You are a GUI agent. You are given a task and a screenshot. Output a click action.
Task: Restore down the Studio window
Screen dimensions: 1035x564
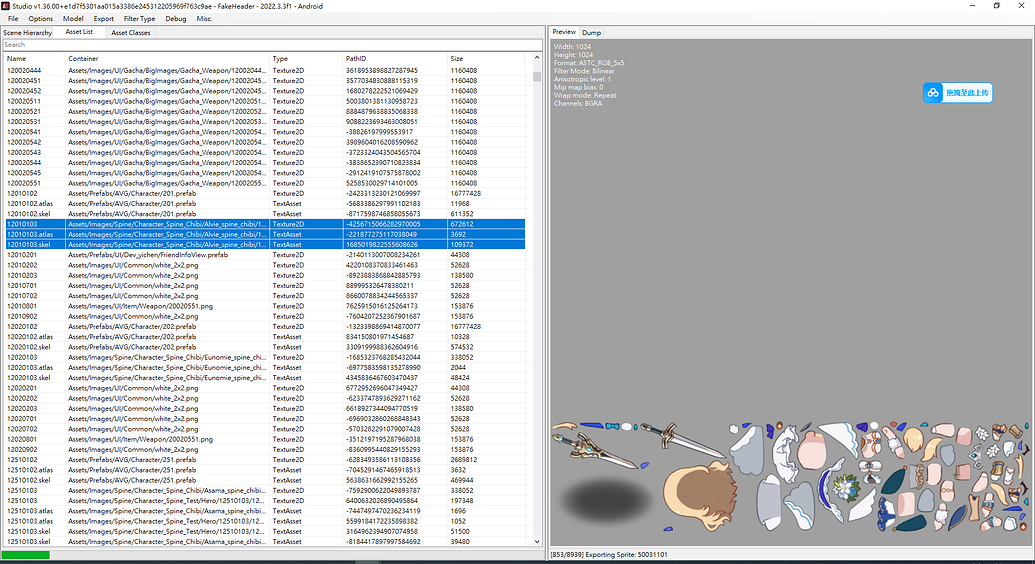(x=996, y=6)
